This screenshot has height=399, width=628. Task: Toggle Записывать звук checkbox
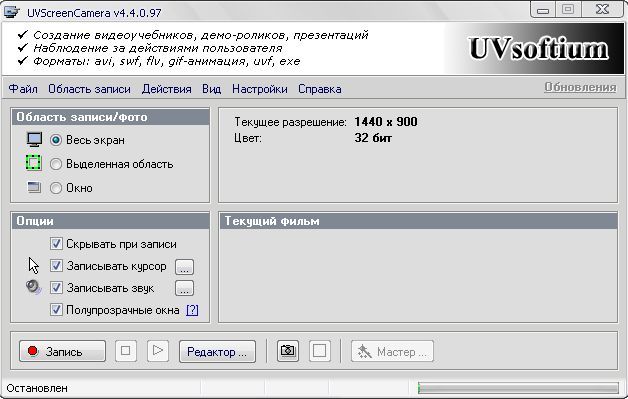(56, 288)
